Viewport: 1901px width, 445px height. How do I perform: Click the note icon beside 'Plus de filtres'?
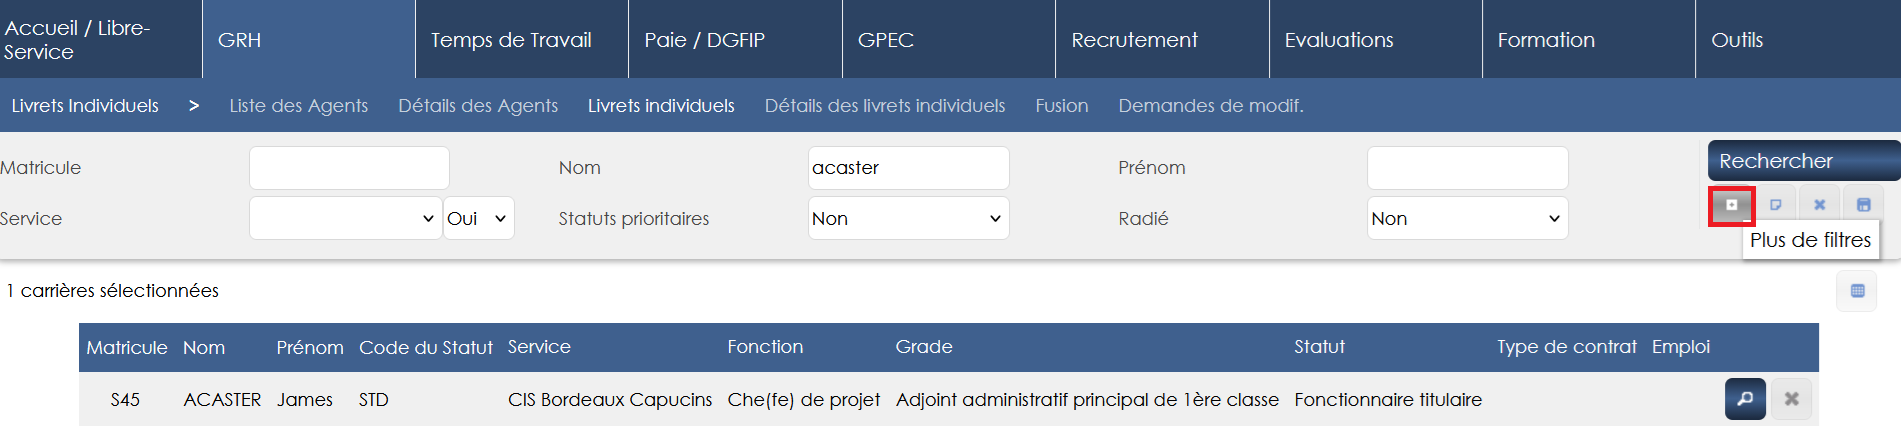point(1776,205)
